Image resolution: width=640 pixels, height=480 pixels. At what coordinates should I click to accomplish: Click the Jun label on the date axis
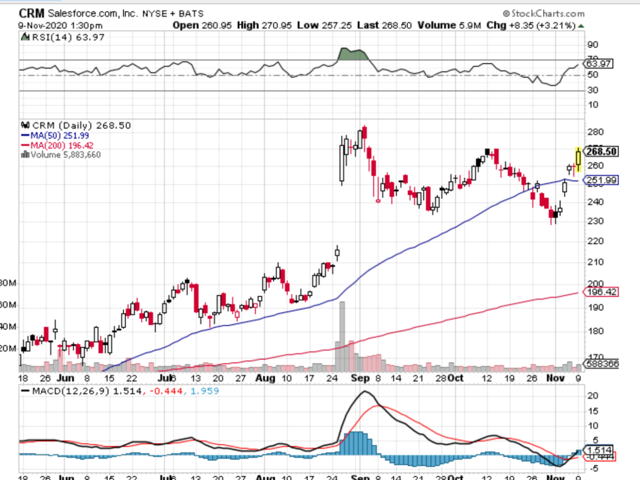65,378
